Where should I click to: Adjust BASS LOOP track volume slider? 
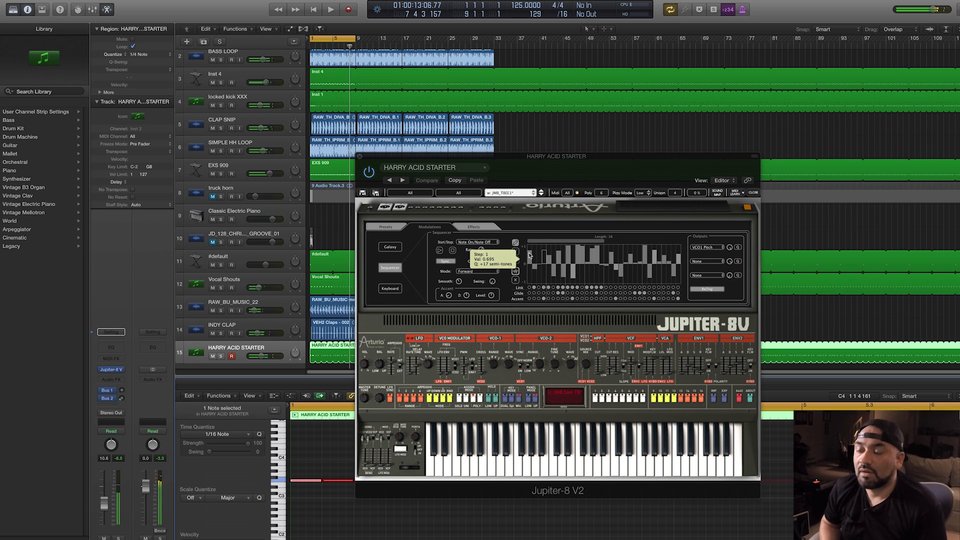pyautogui.click(x=264, y=59)
